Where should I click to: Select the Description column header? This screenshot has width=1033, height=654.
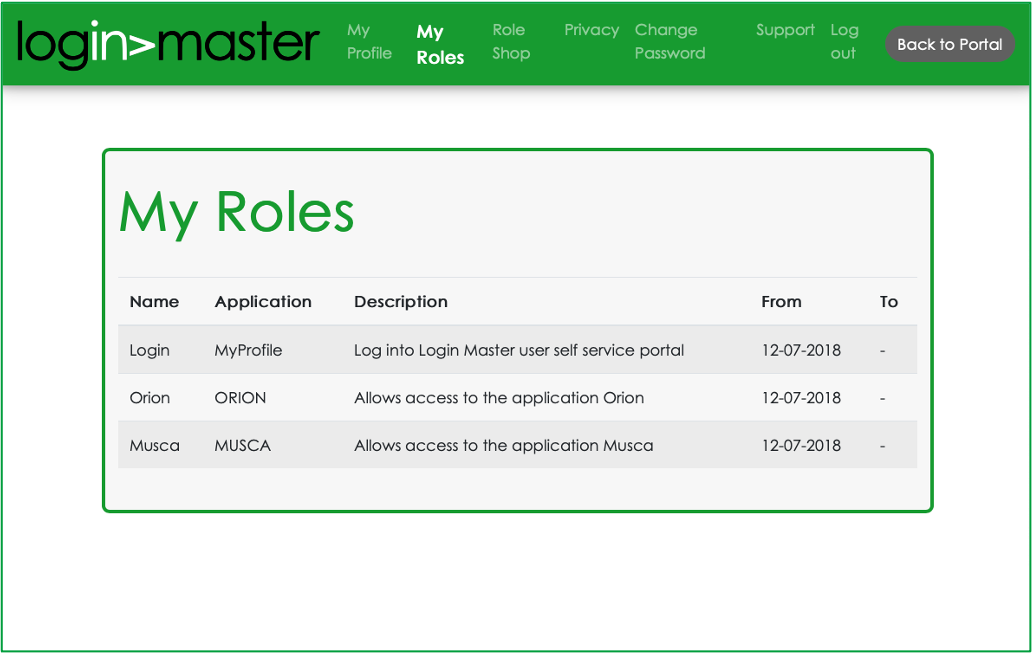pyautogui.click(x=400, y=301)
